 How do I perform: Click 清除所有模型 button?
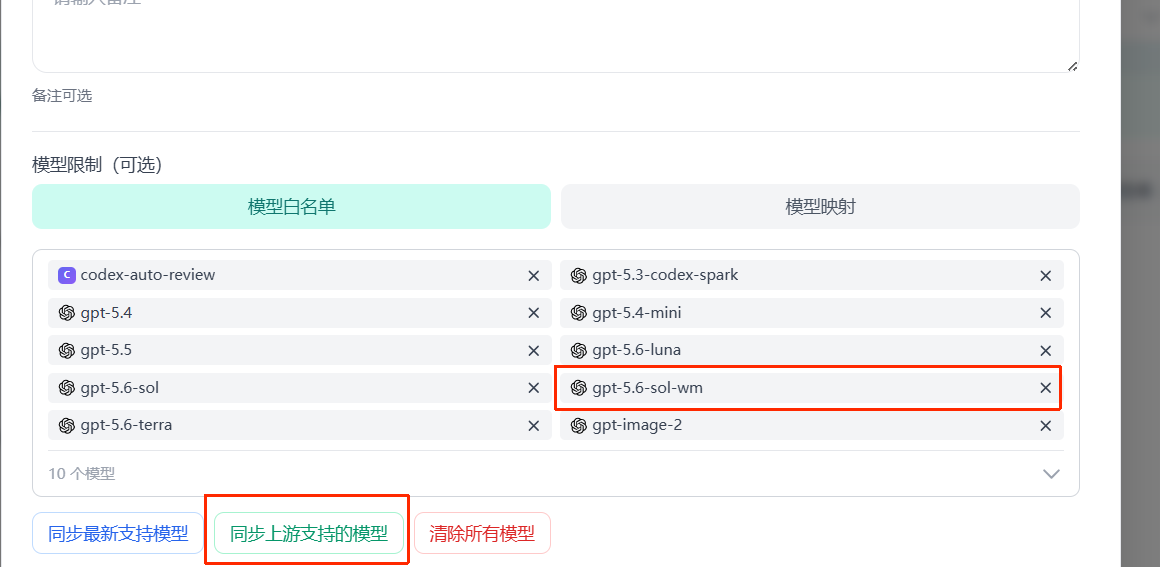(482, 534)
